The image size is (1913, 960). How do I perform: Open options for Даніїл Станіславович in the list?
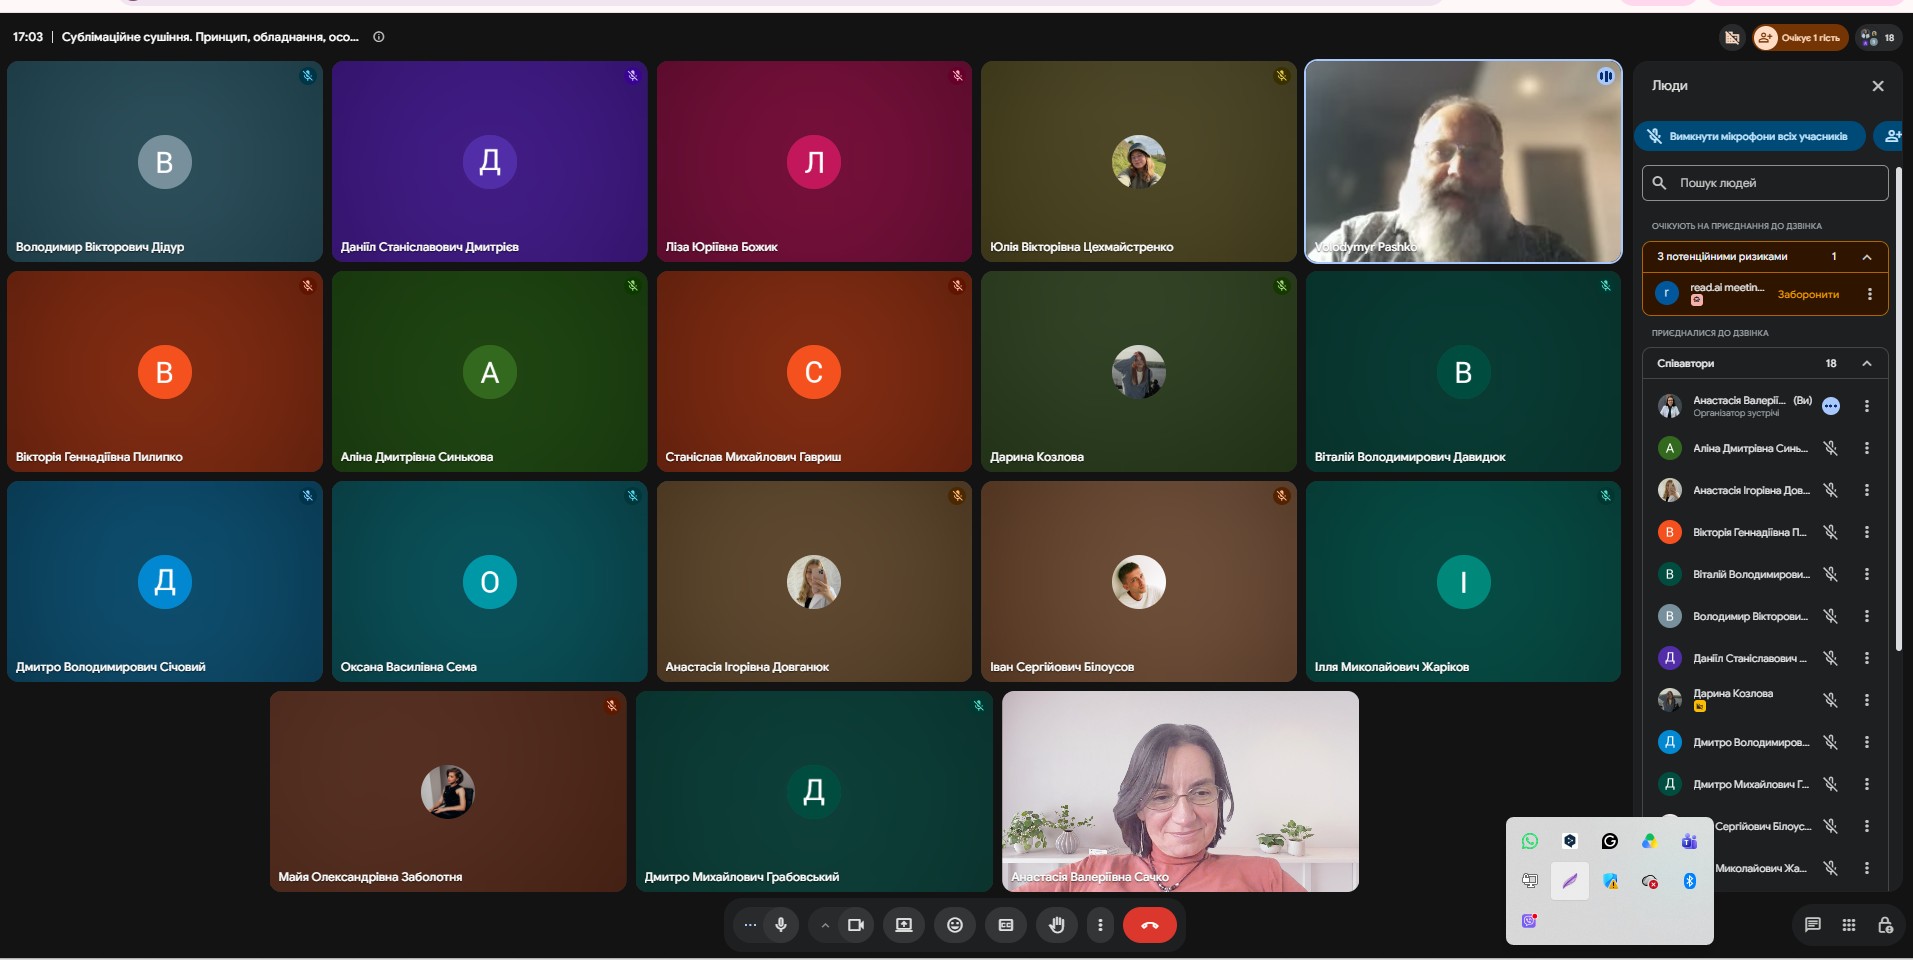[1867, 658]
